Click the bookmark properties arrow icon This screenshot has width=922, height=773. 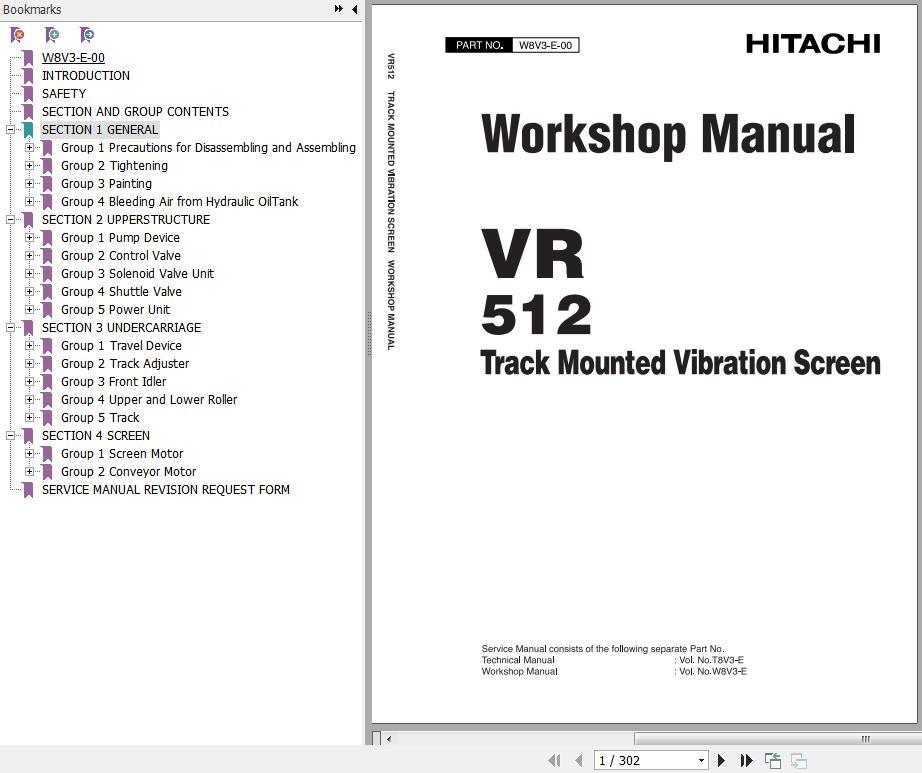[x=87, y=35]
